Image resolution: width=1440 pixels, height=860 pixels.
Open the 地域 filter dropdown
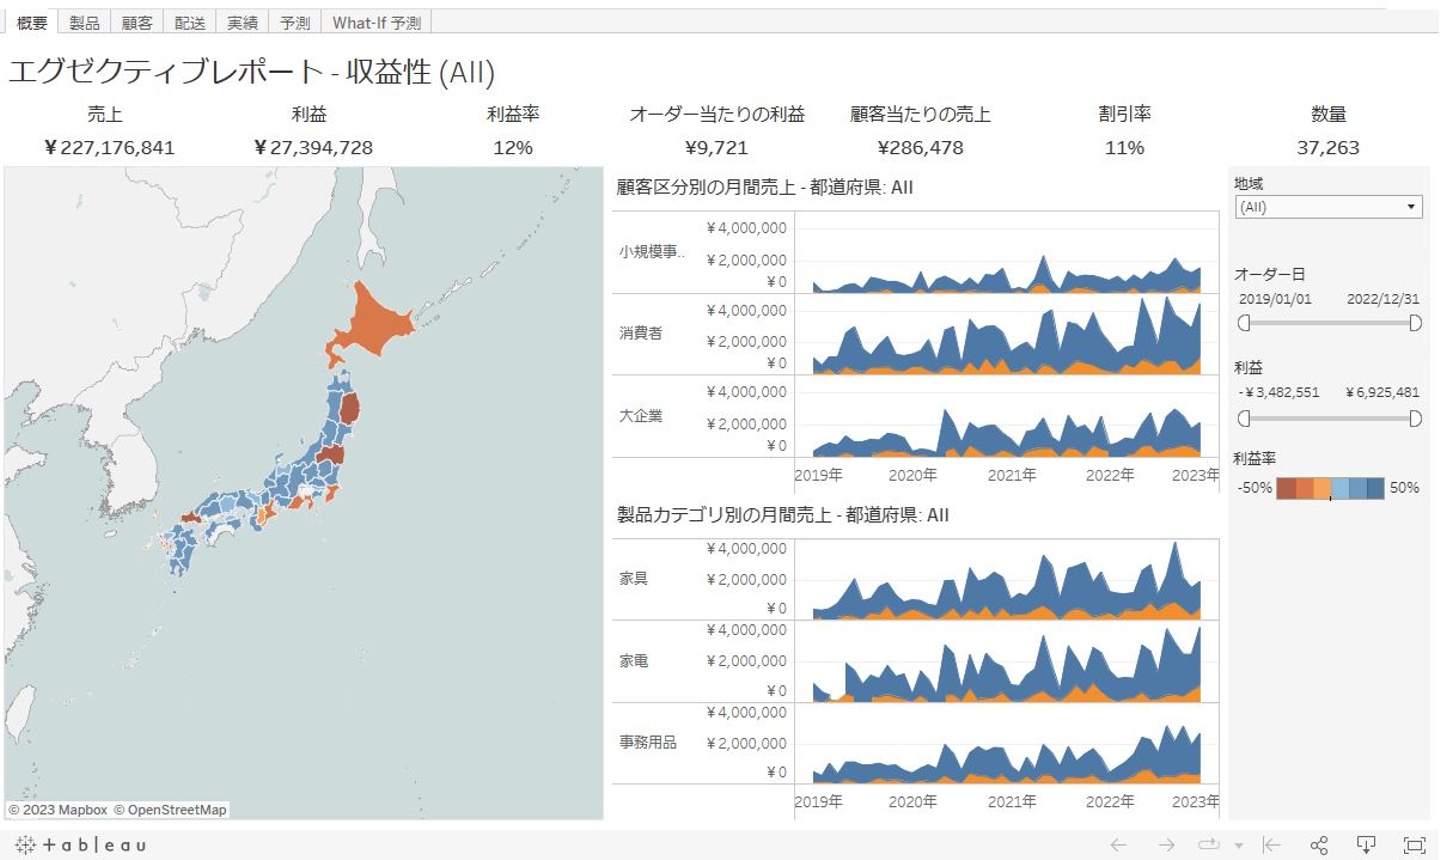(1328, 207)
